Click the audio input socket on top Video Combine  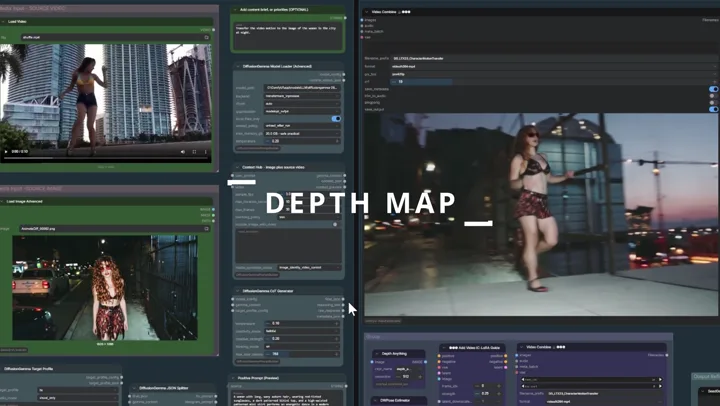pyautogui.click(x=362, y=26)
